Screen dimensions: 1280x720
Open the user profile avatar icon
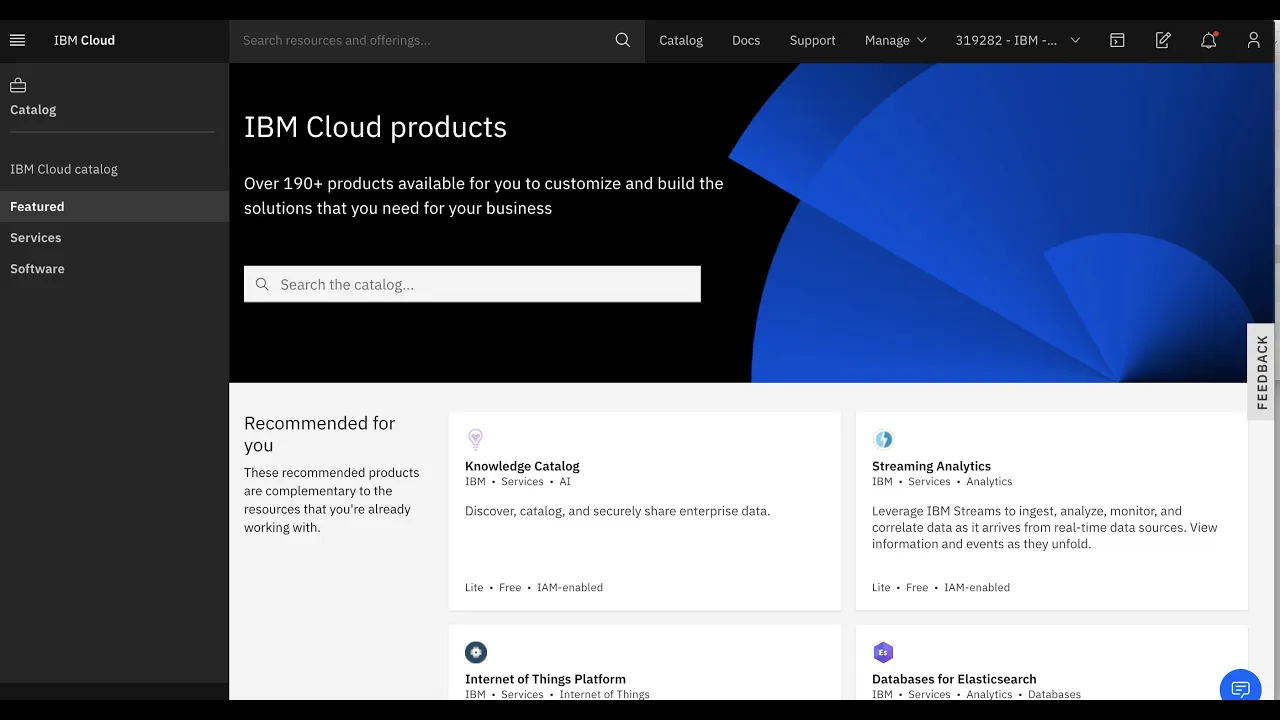[x=1253, y=40]
